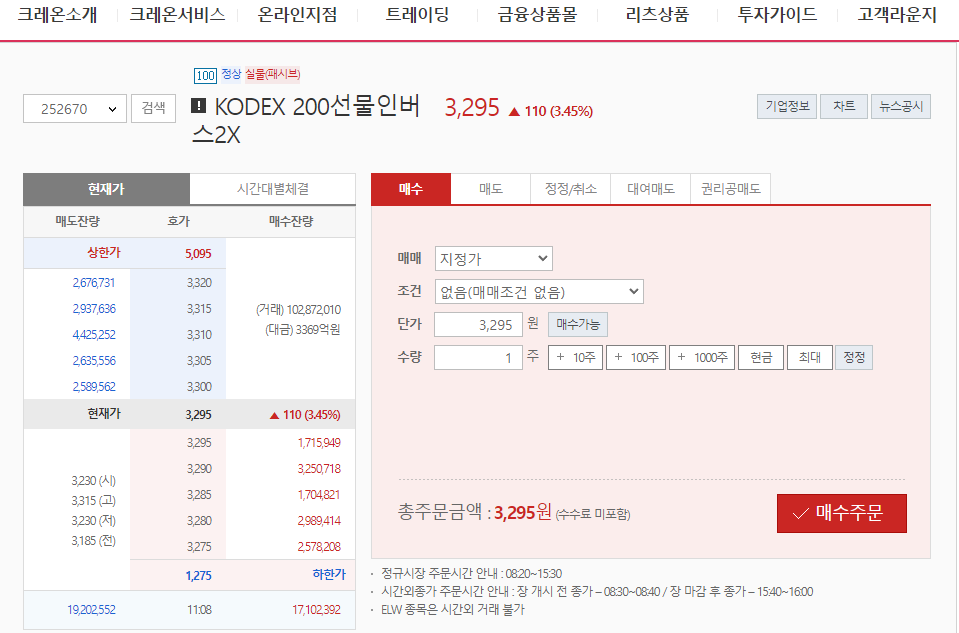This screenshot has height=633, width=959.
Task: Open 크레온소개 menu
Action: (57, 14)
